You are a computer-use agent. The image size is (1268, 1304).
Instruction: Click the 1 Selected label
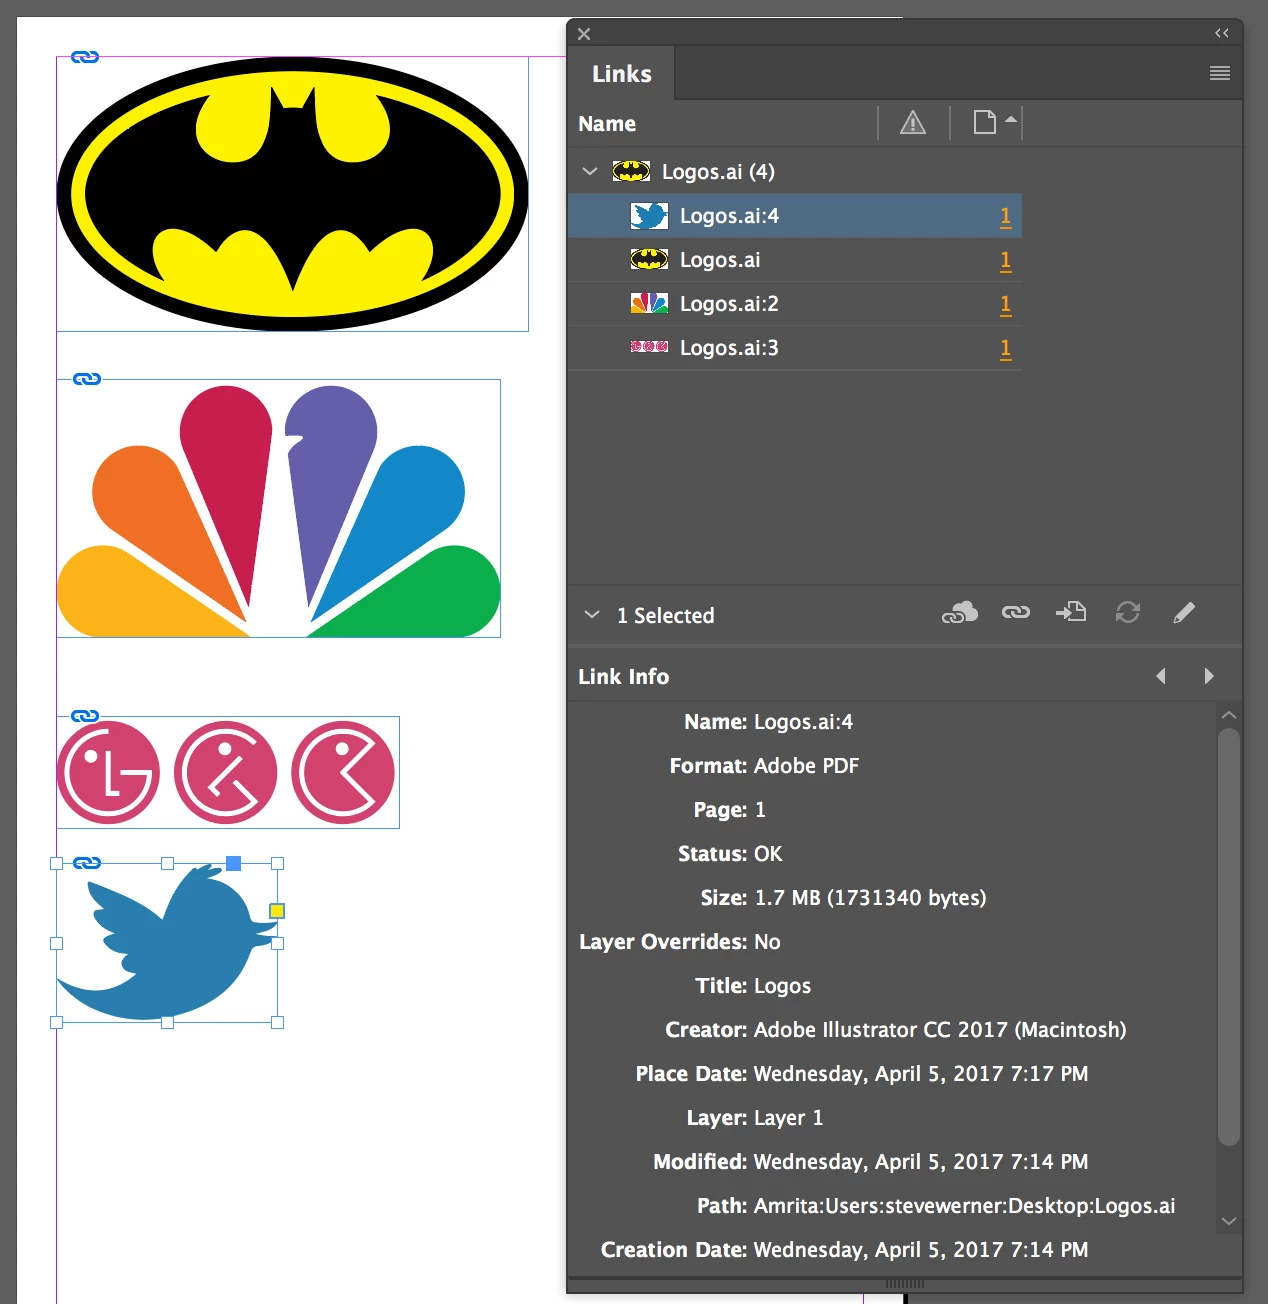tap(666, 616)
